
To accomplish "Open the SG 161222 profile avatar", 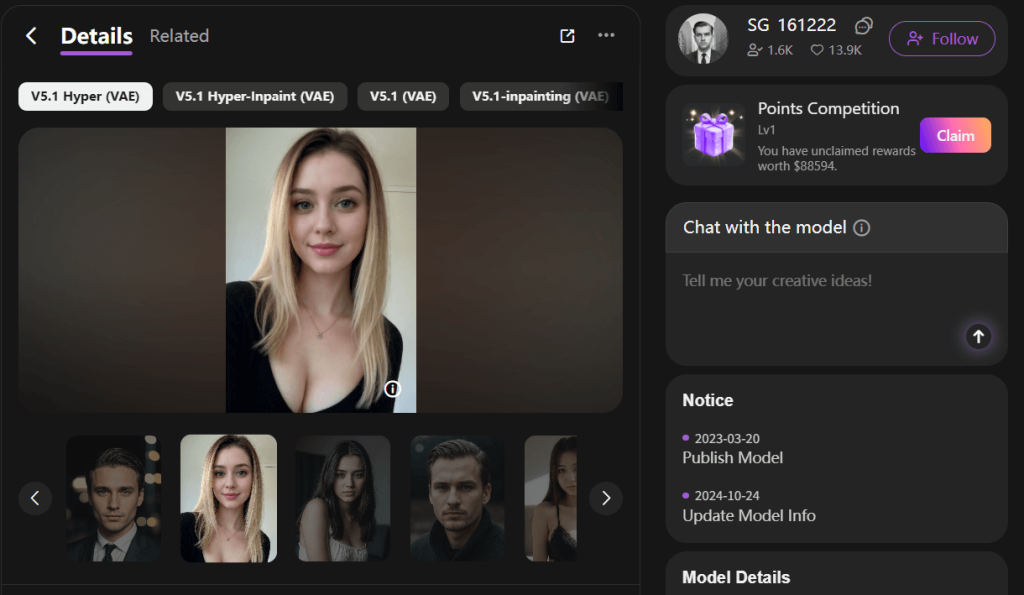I will tap(703, 39).
